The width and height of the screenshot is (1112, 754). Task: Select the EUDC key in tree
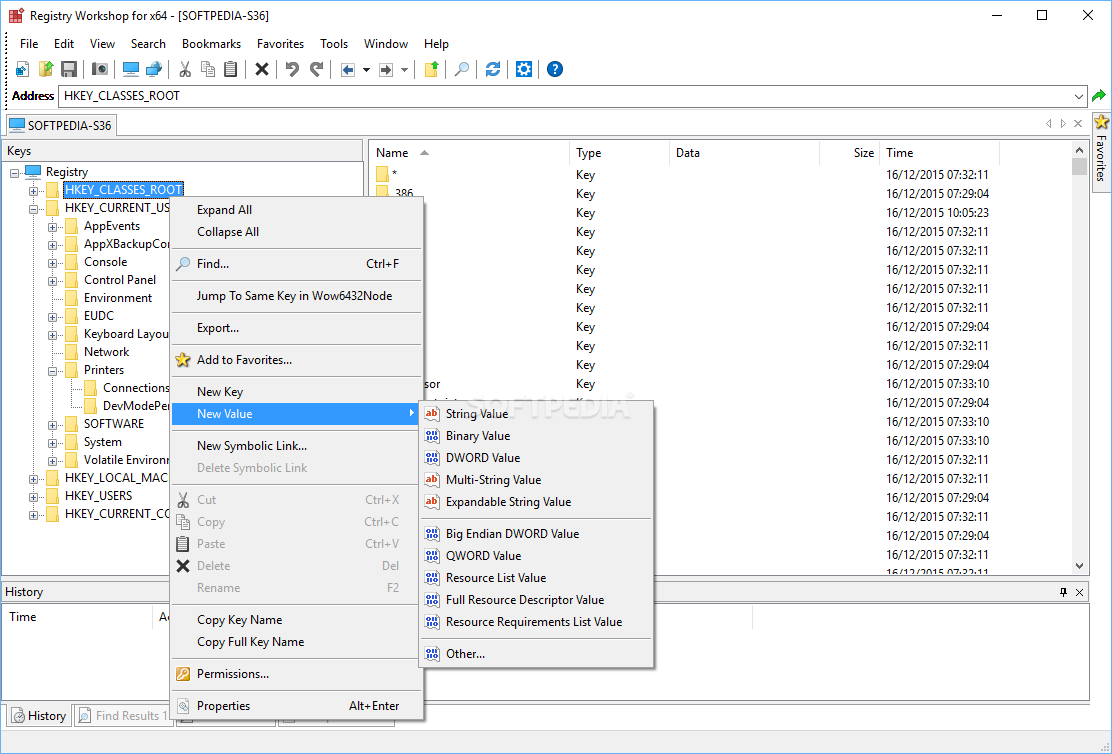(99, 316)
